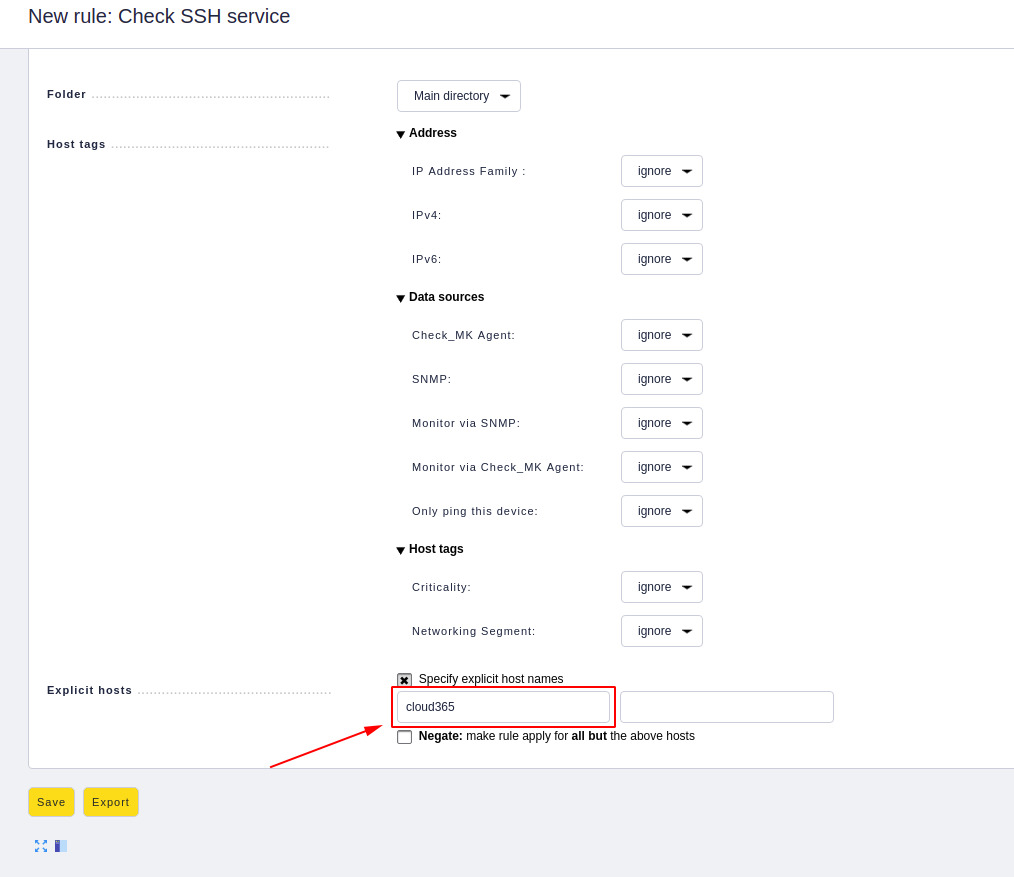This screenshot has height=877, width=1014.
Task: Uncheck Specify explicit host names
Action: pos(404,680)
